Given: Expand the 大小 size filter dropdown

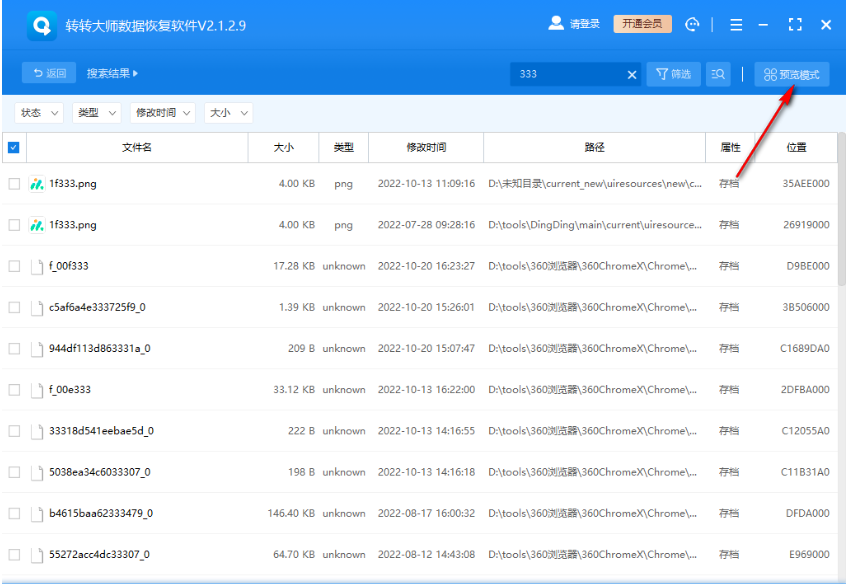Looking at the screenshot, I should coord(228,113).
